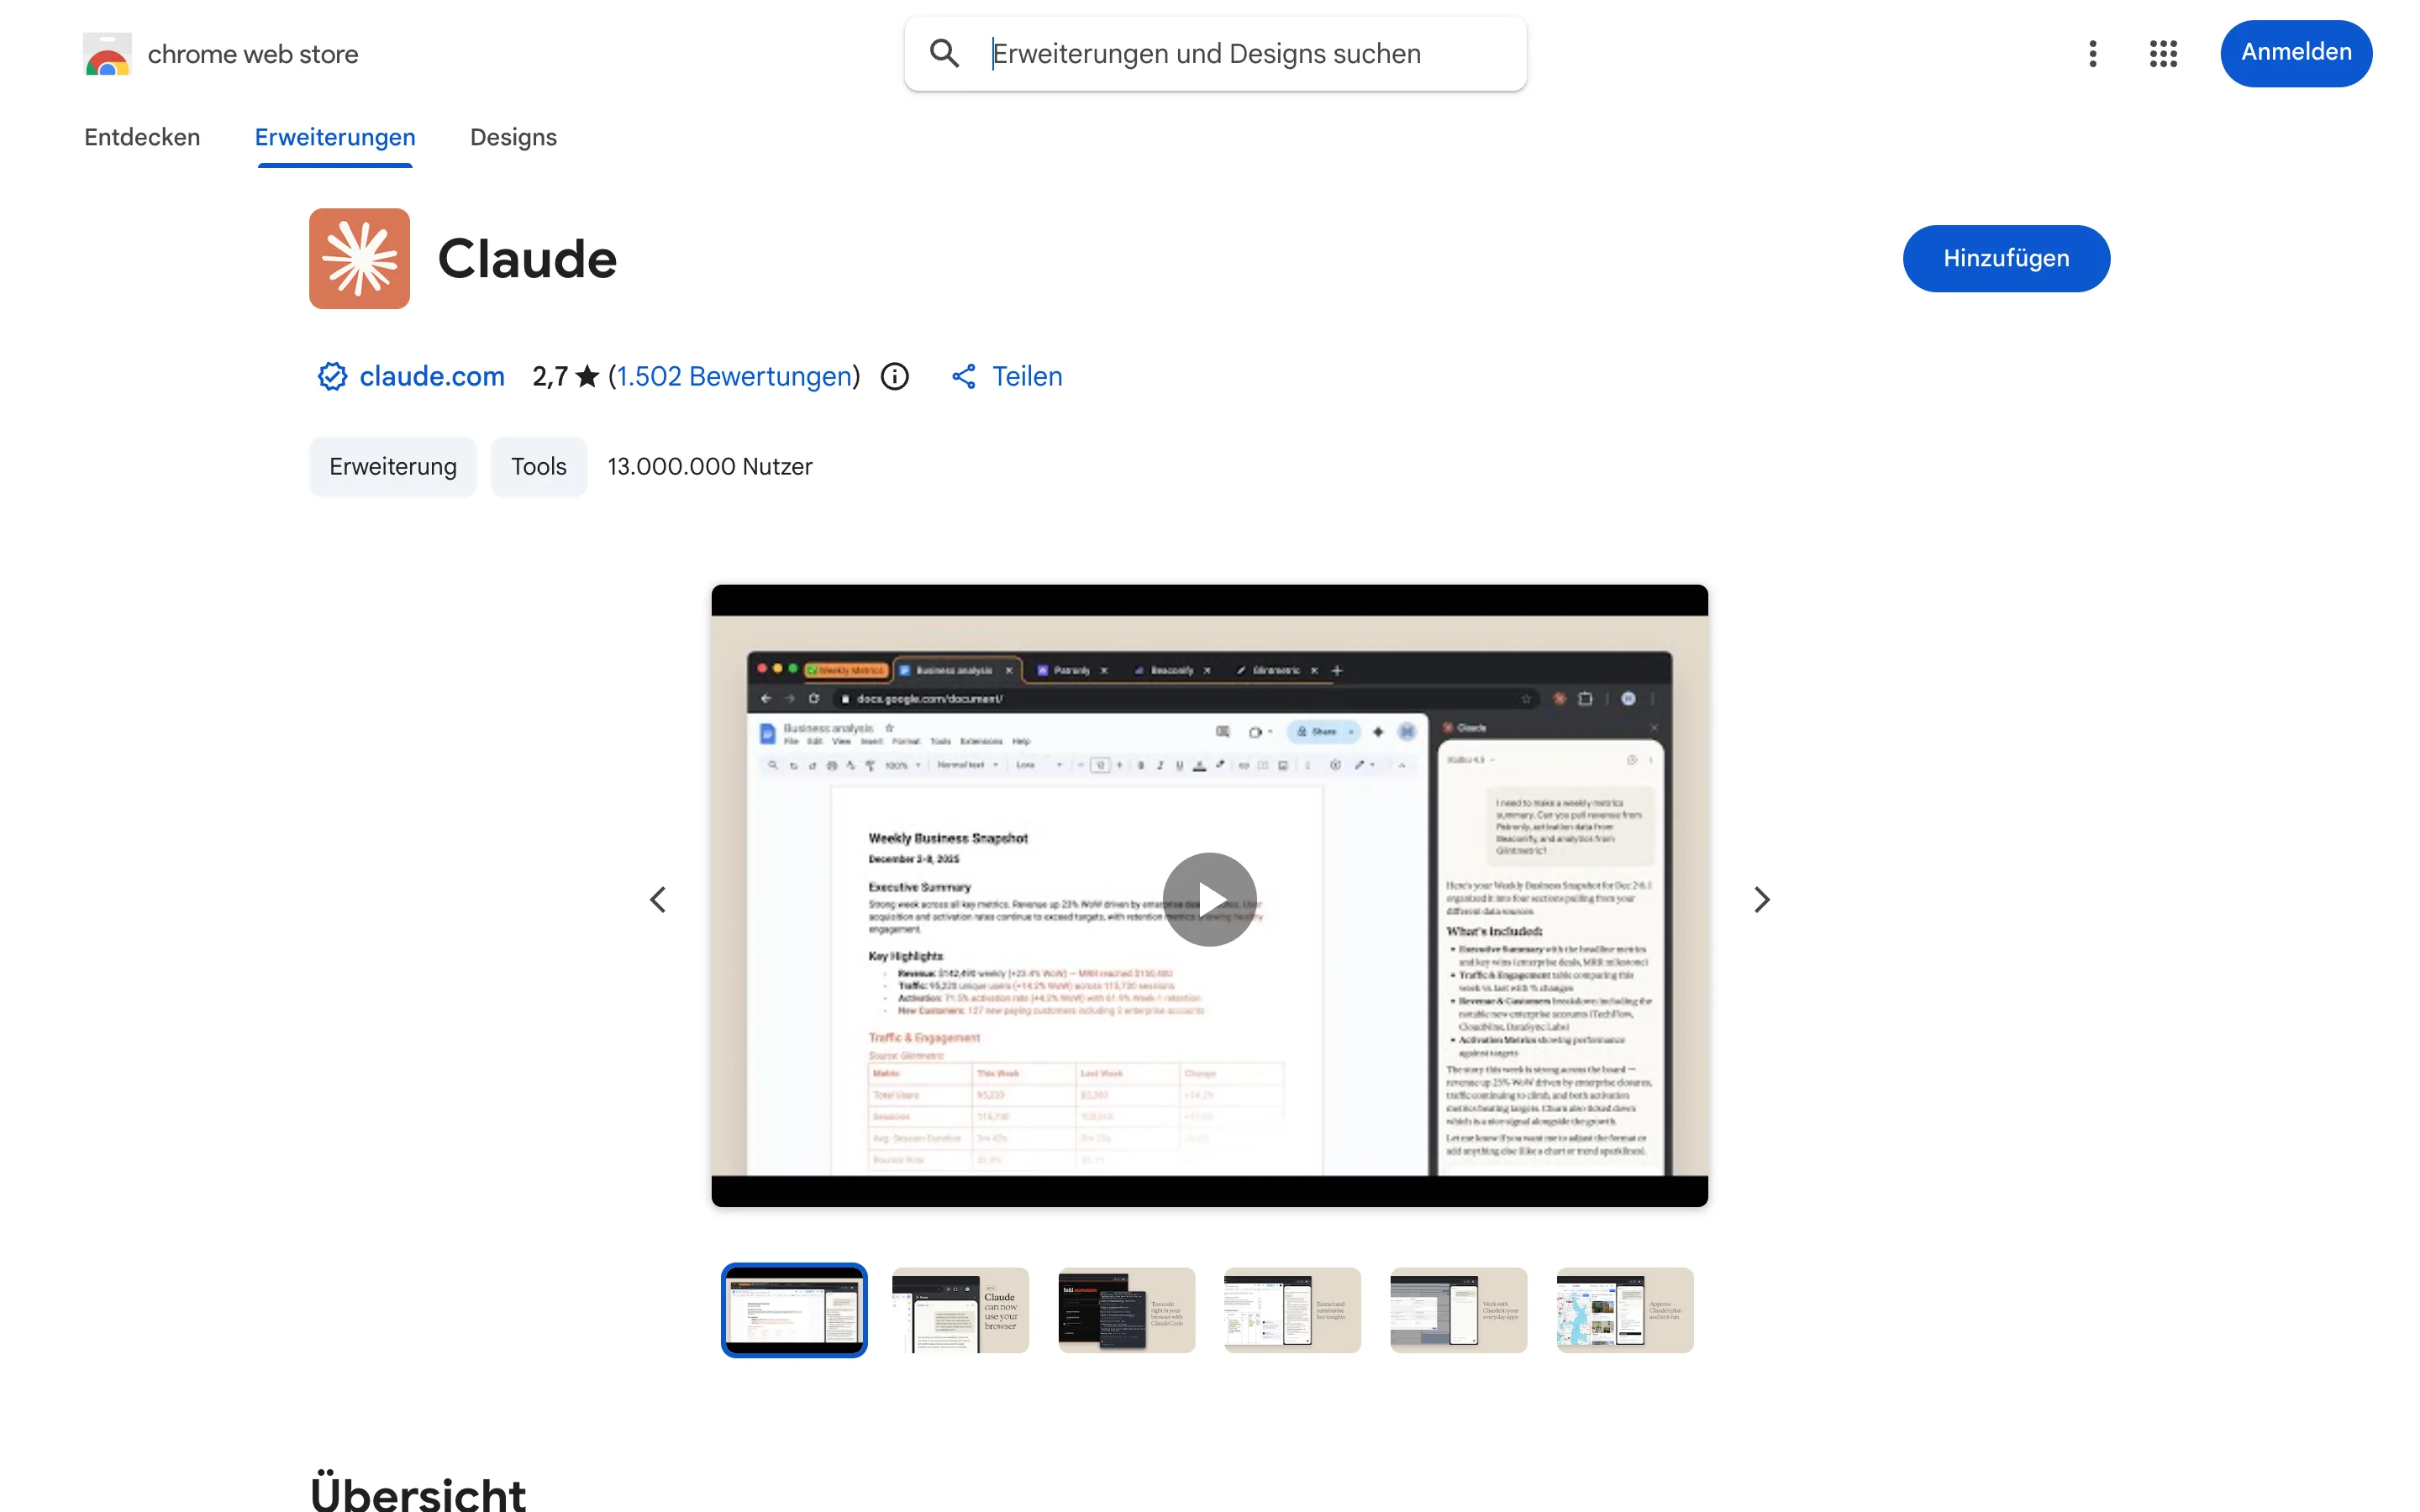The width and height of the screenshot is (2420, 1512).
Task: Click the search magnifier icon
Action: tap(944, 53)
